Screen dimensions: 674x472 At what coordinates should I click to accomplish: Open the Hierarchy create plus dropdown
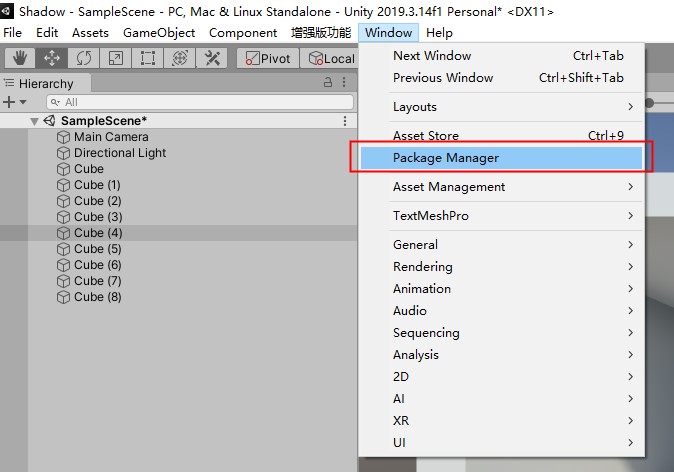point(15,102)
